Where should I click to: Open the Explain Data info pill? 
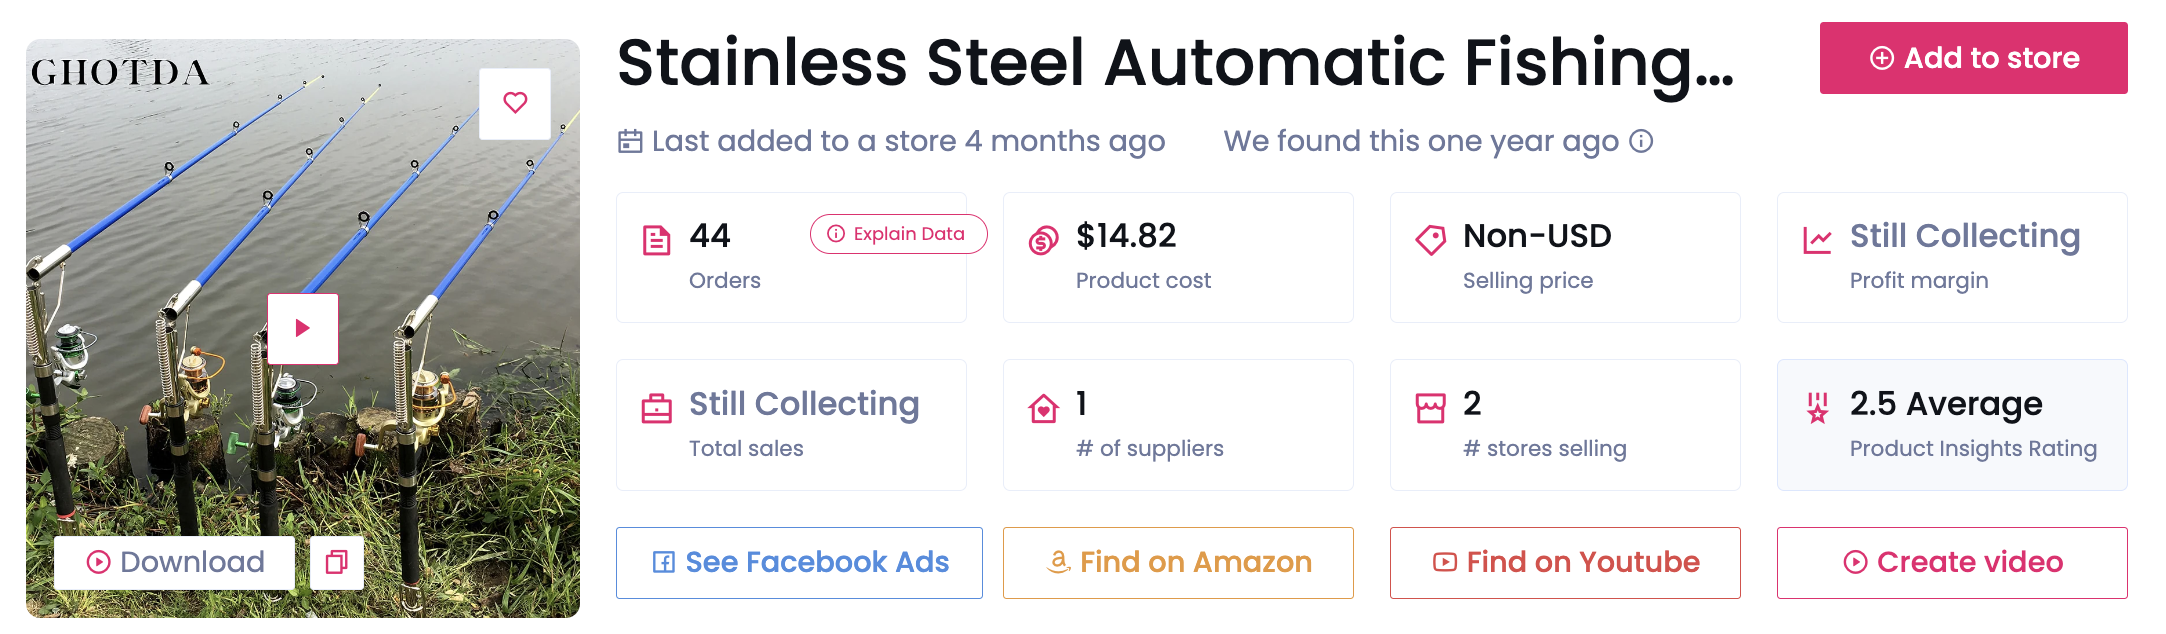[898, 234]
